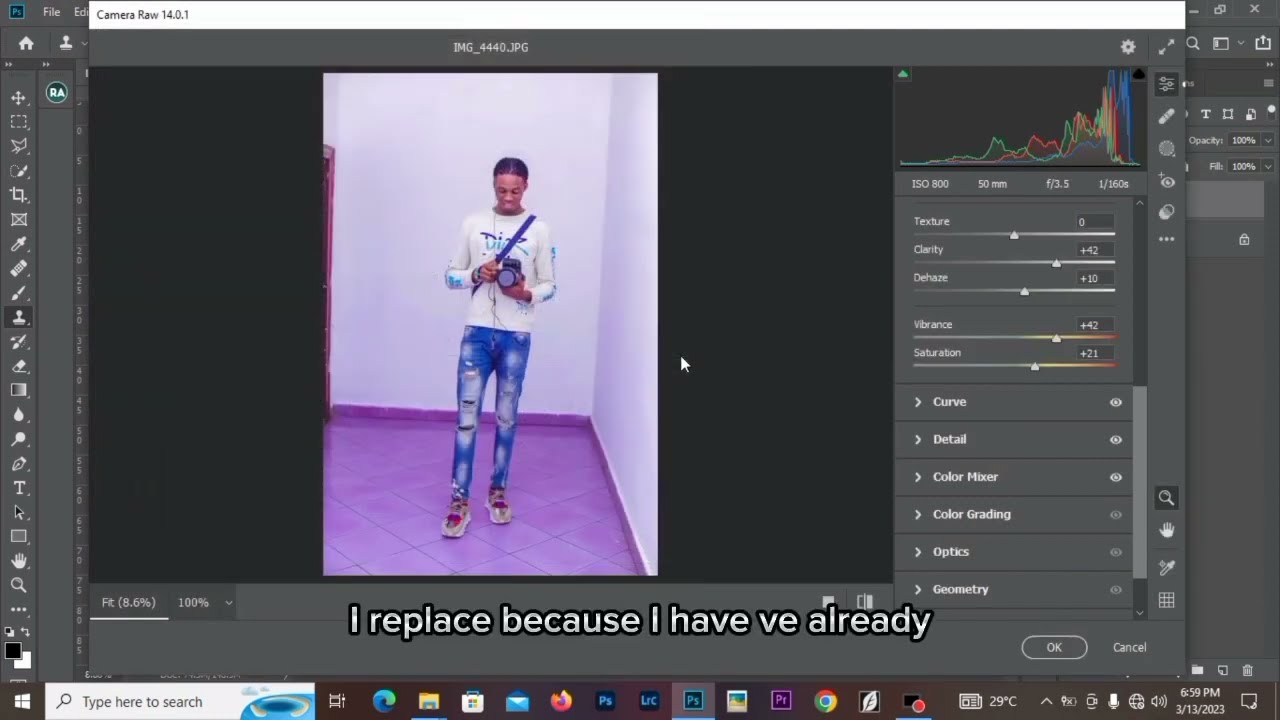Open Camera Raw Masking tool

[x=1166, y=148]
